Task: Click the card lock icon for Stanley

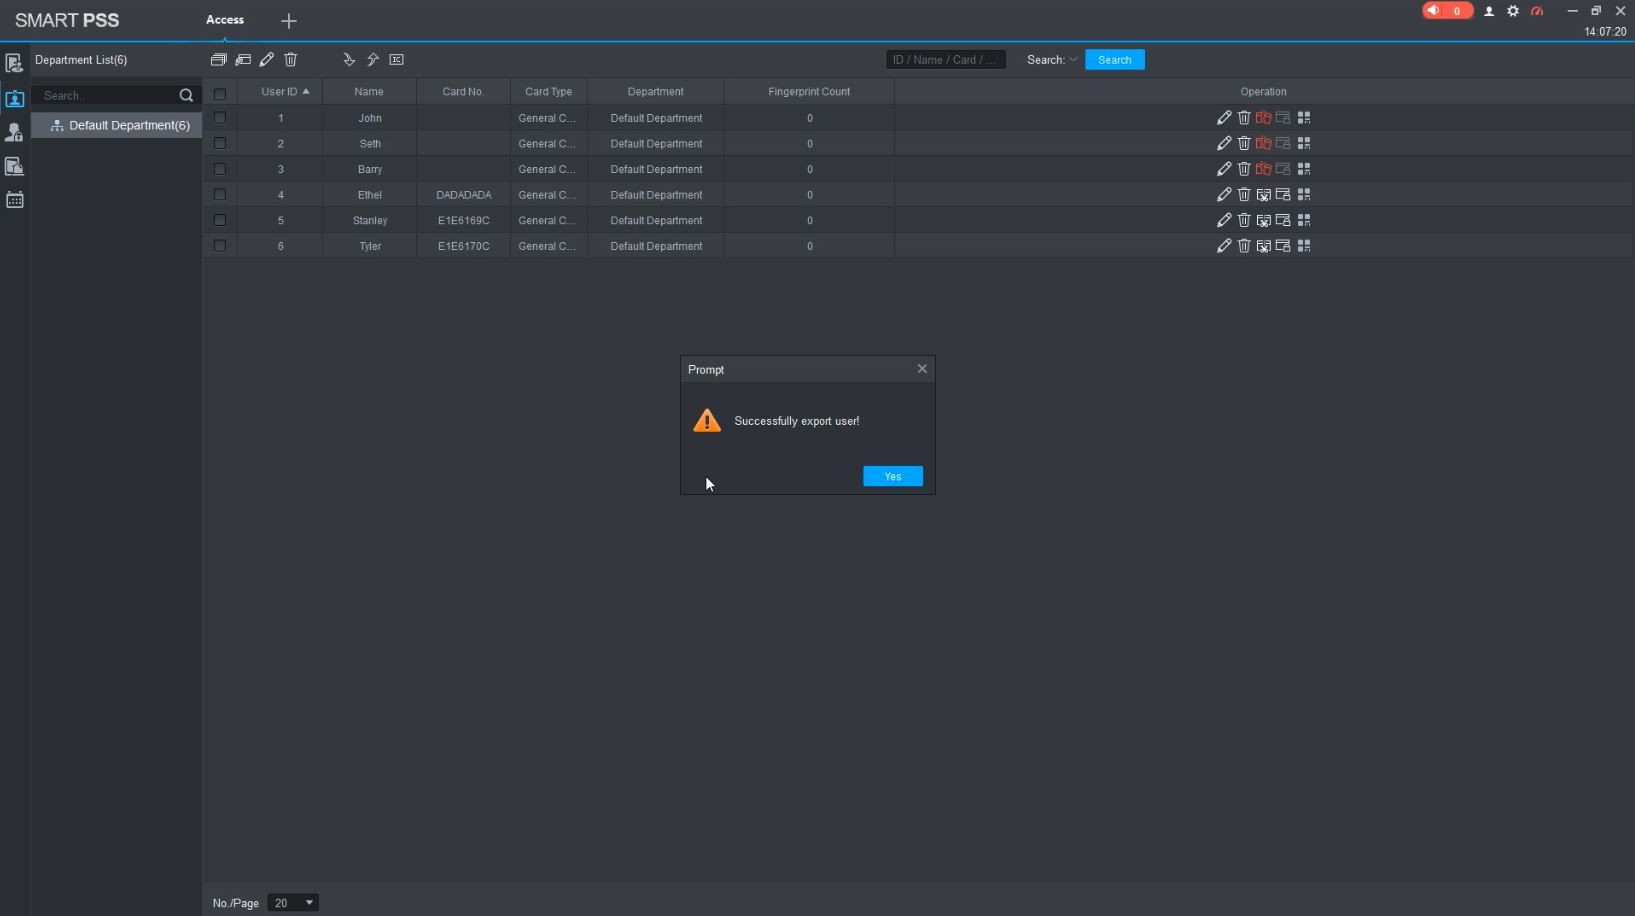Action: (1283, 221)
